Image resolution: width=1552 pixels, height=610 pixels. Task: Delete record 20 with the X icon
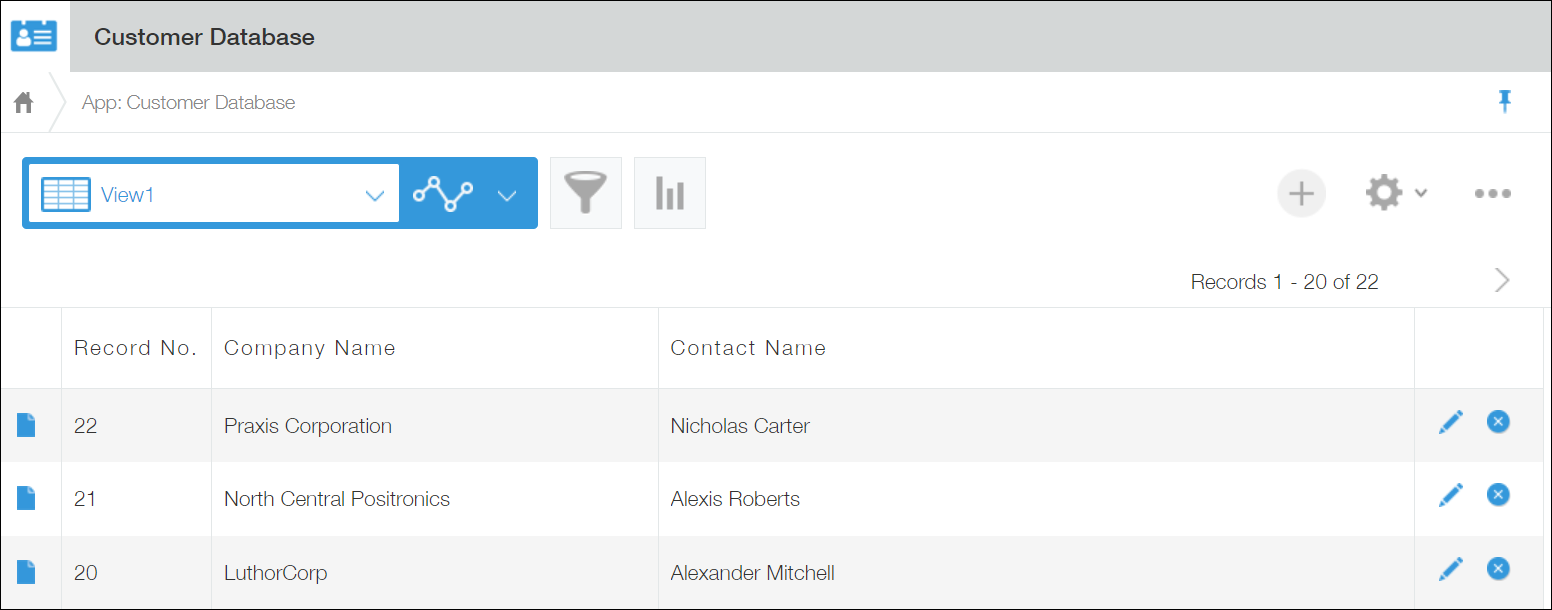pyautogui.click(x=1498, y=567)
